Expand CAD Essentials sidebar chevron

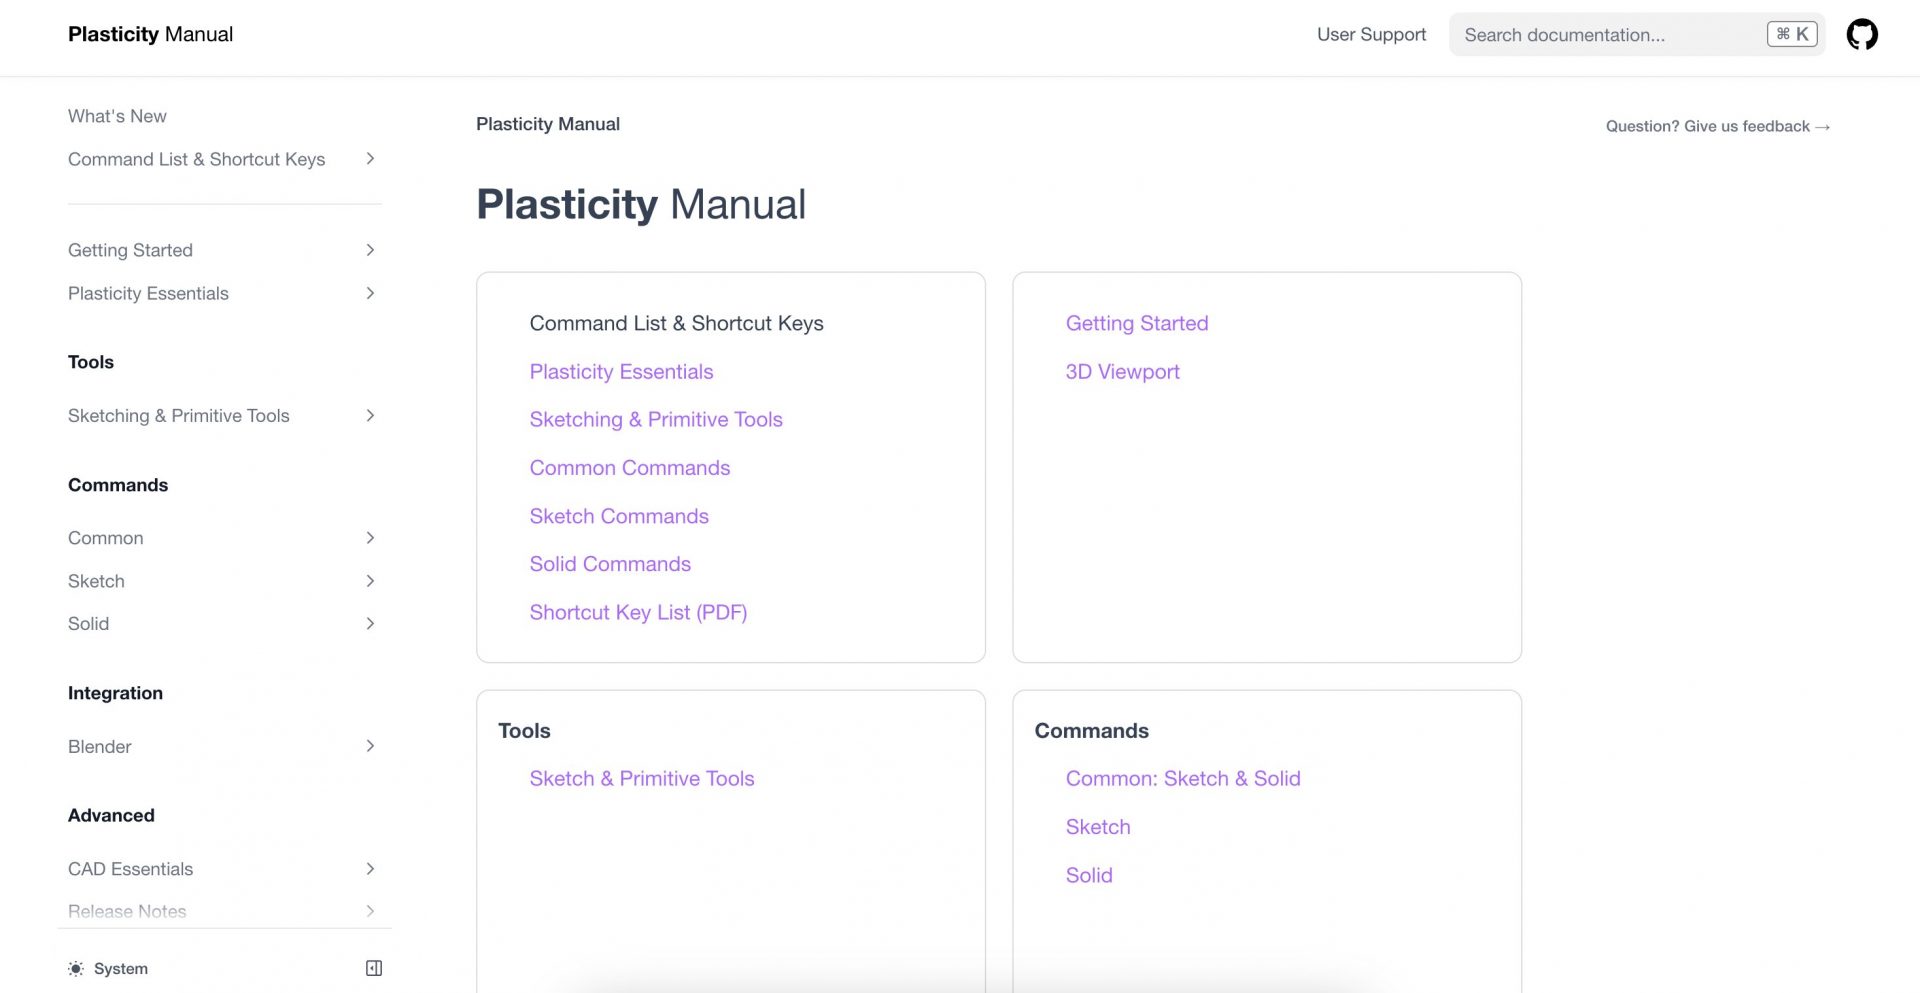[x=370, y=869]
